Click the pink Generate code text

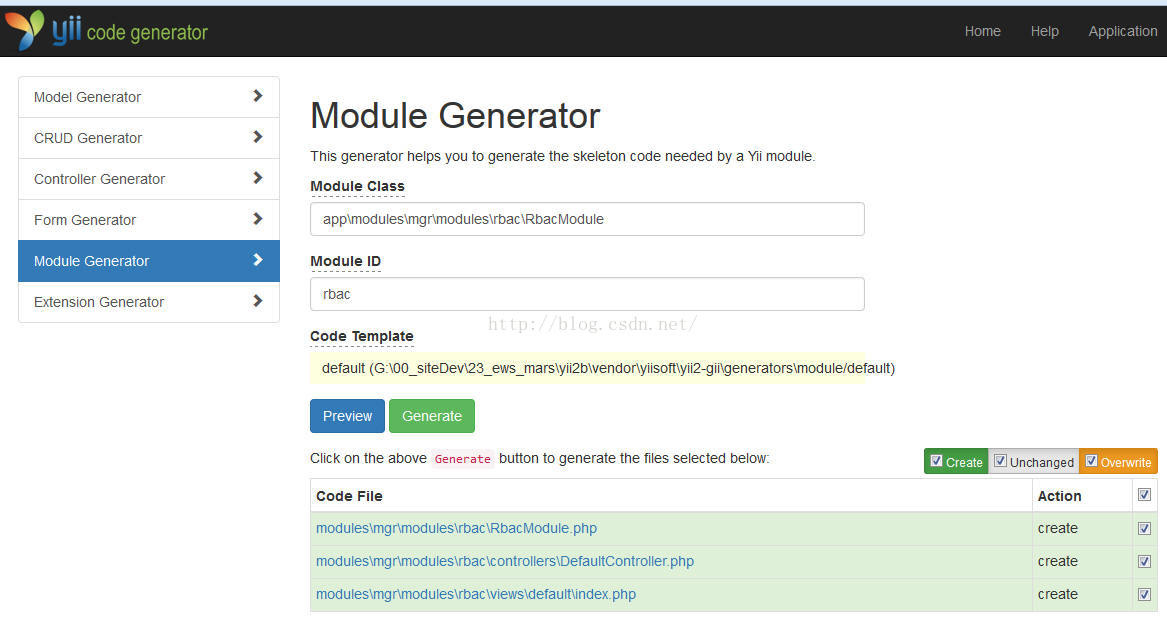[x=462, y=459]
